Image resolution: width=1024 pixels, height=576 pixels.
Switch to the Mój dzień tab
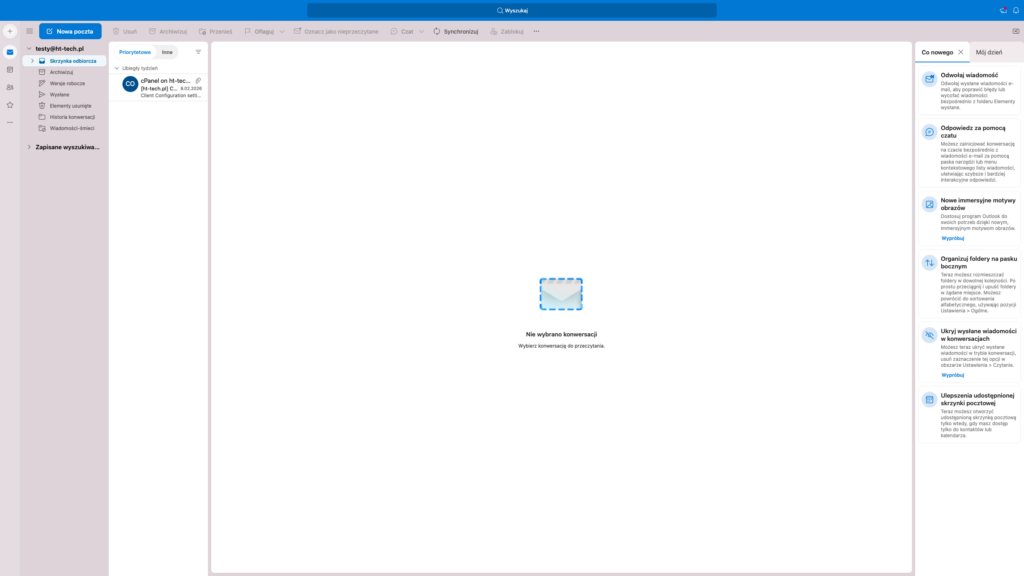coord(989,52)
